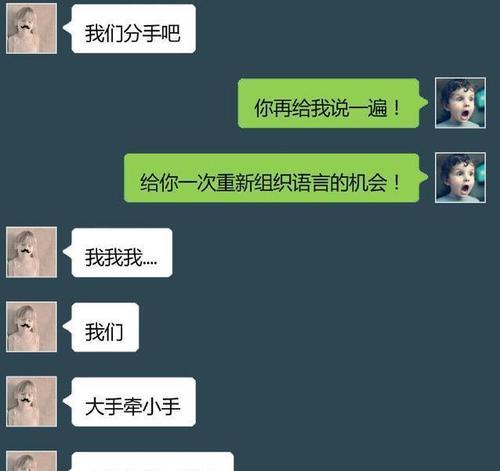Click the trailing dots in "我我我...."
The height and width of the screenshot is (471, 500).
tap(150, 263)
